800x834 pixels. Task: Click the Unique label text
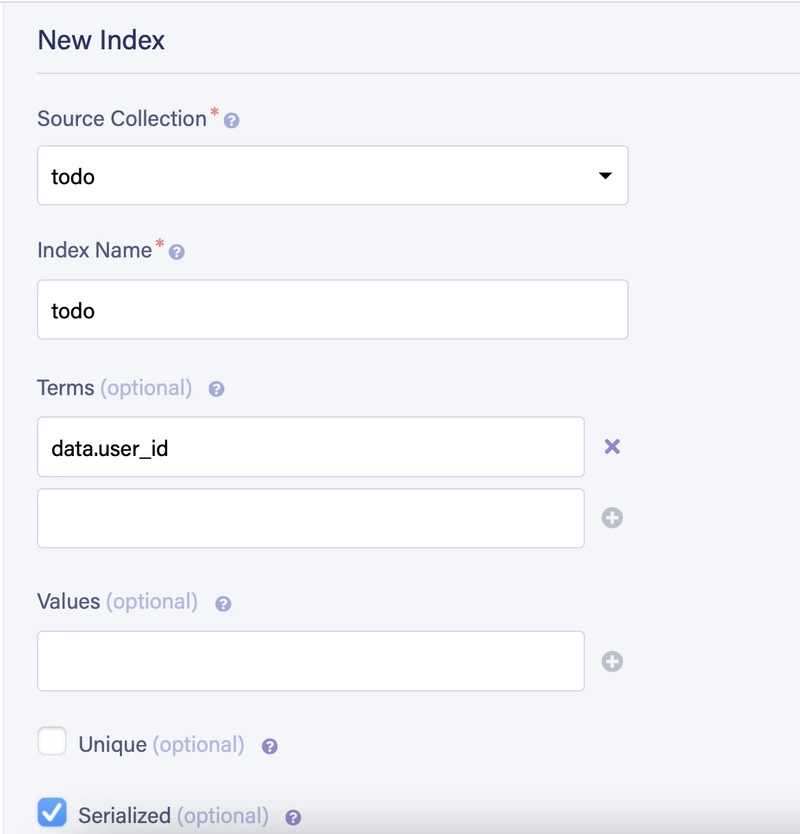(x=113, y=745)
